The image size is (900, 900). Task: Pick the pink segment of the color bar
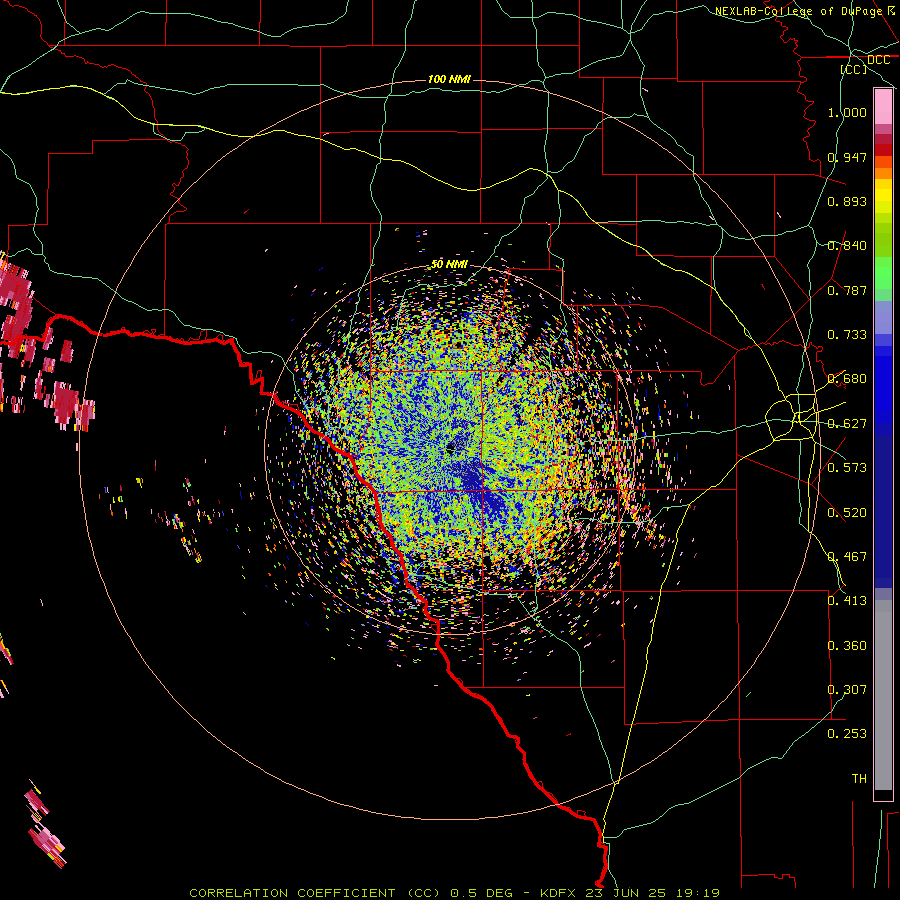(883, 107)
